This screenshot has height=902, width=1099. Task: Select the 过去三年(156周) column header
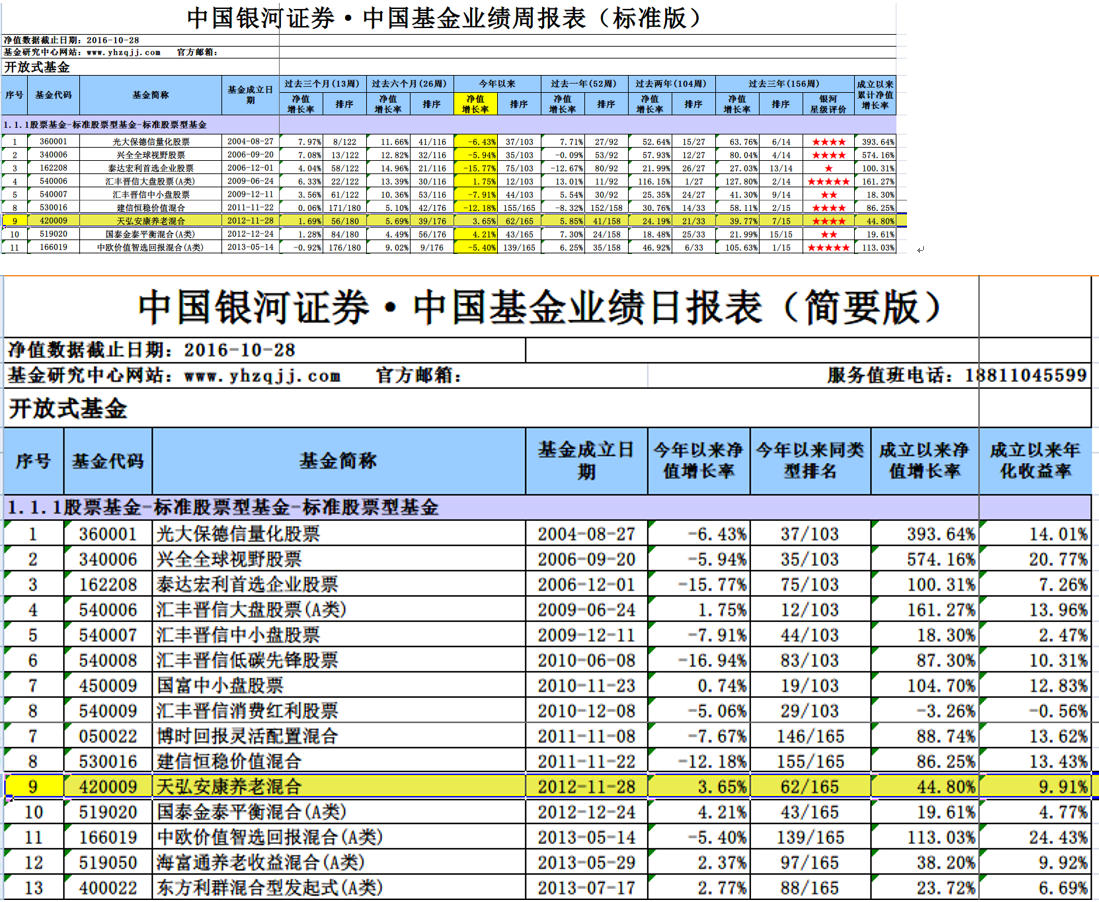tap(785, 84)
